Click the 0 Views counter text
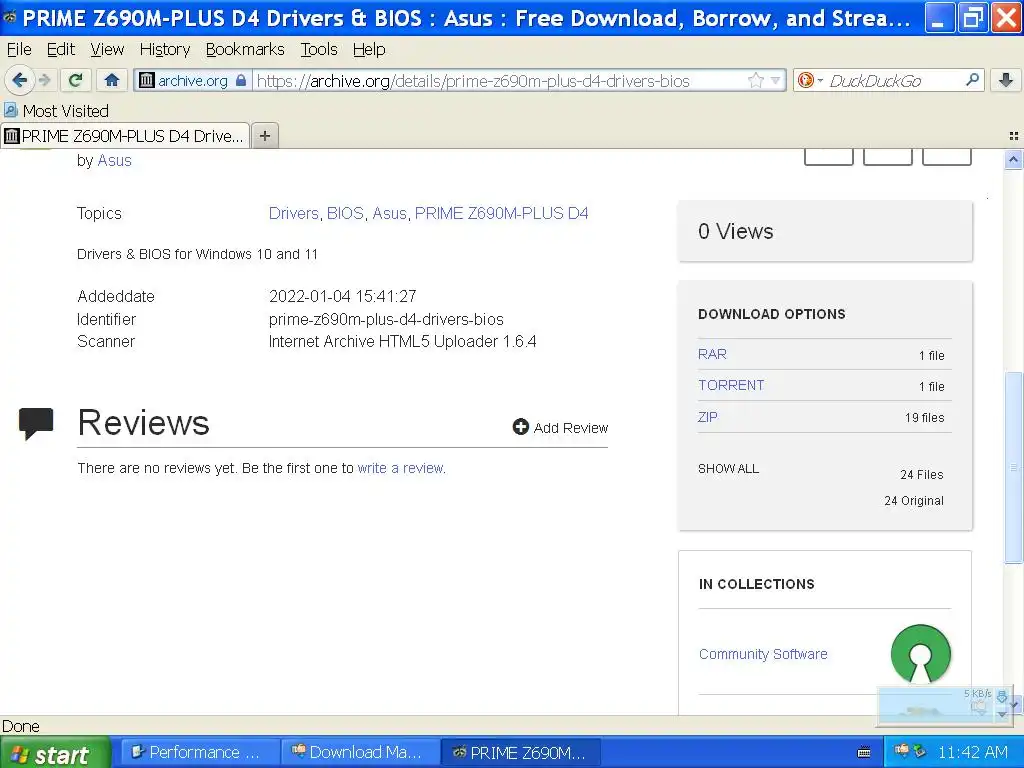The width and height of the screenshot is (1024, 768). (735, 231)
